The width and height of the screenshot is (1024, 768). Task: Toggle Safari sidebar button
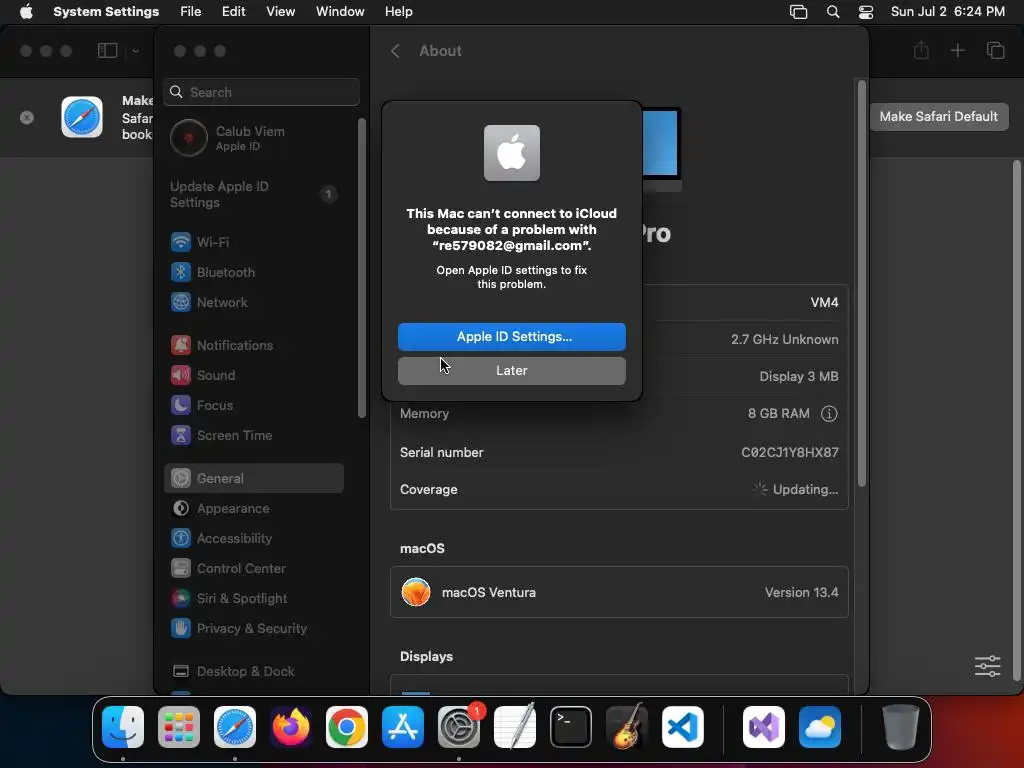108,51
